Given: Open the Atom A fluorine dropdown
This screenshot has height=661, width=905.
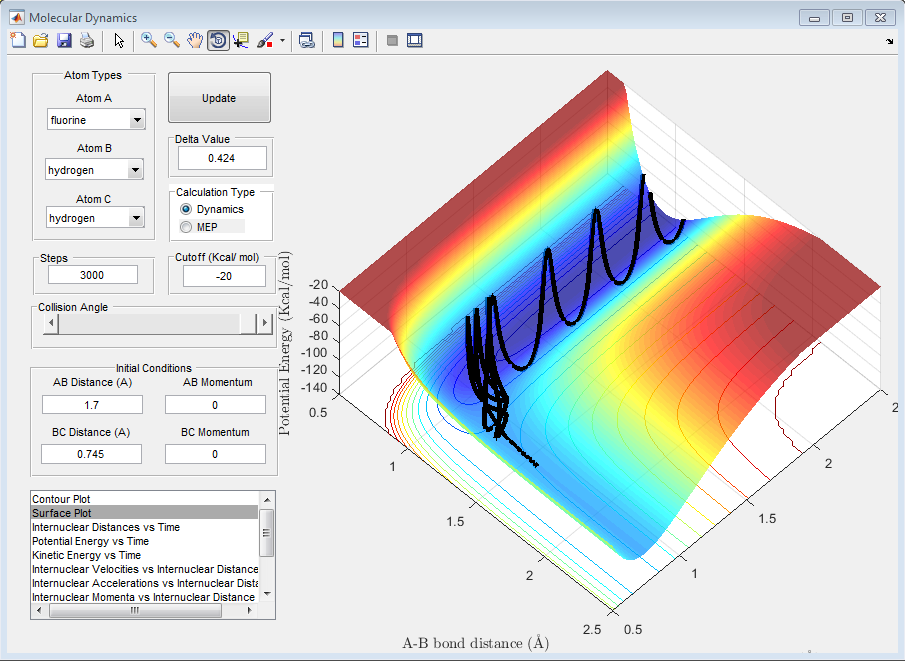Looking at the screenshot, I should tap(137, 121).
